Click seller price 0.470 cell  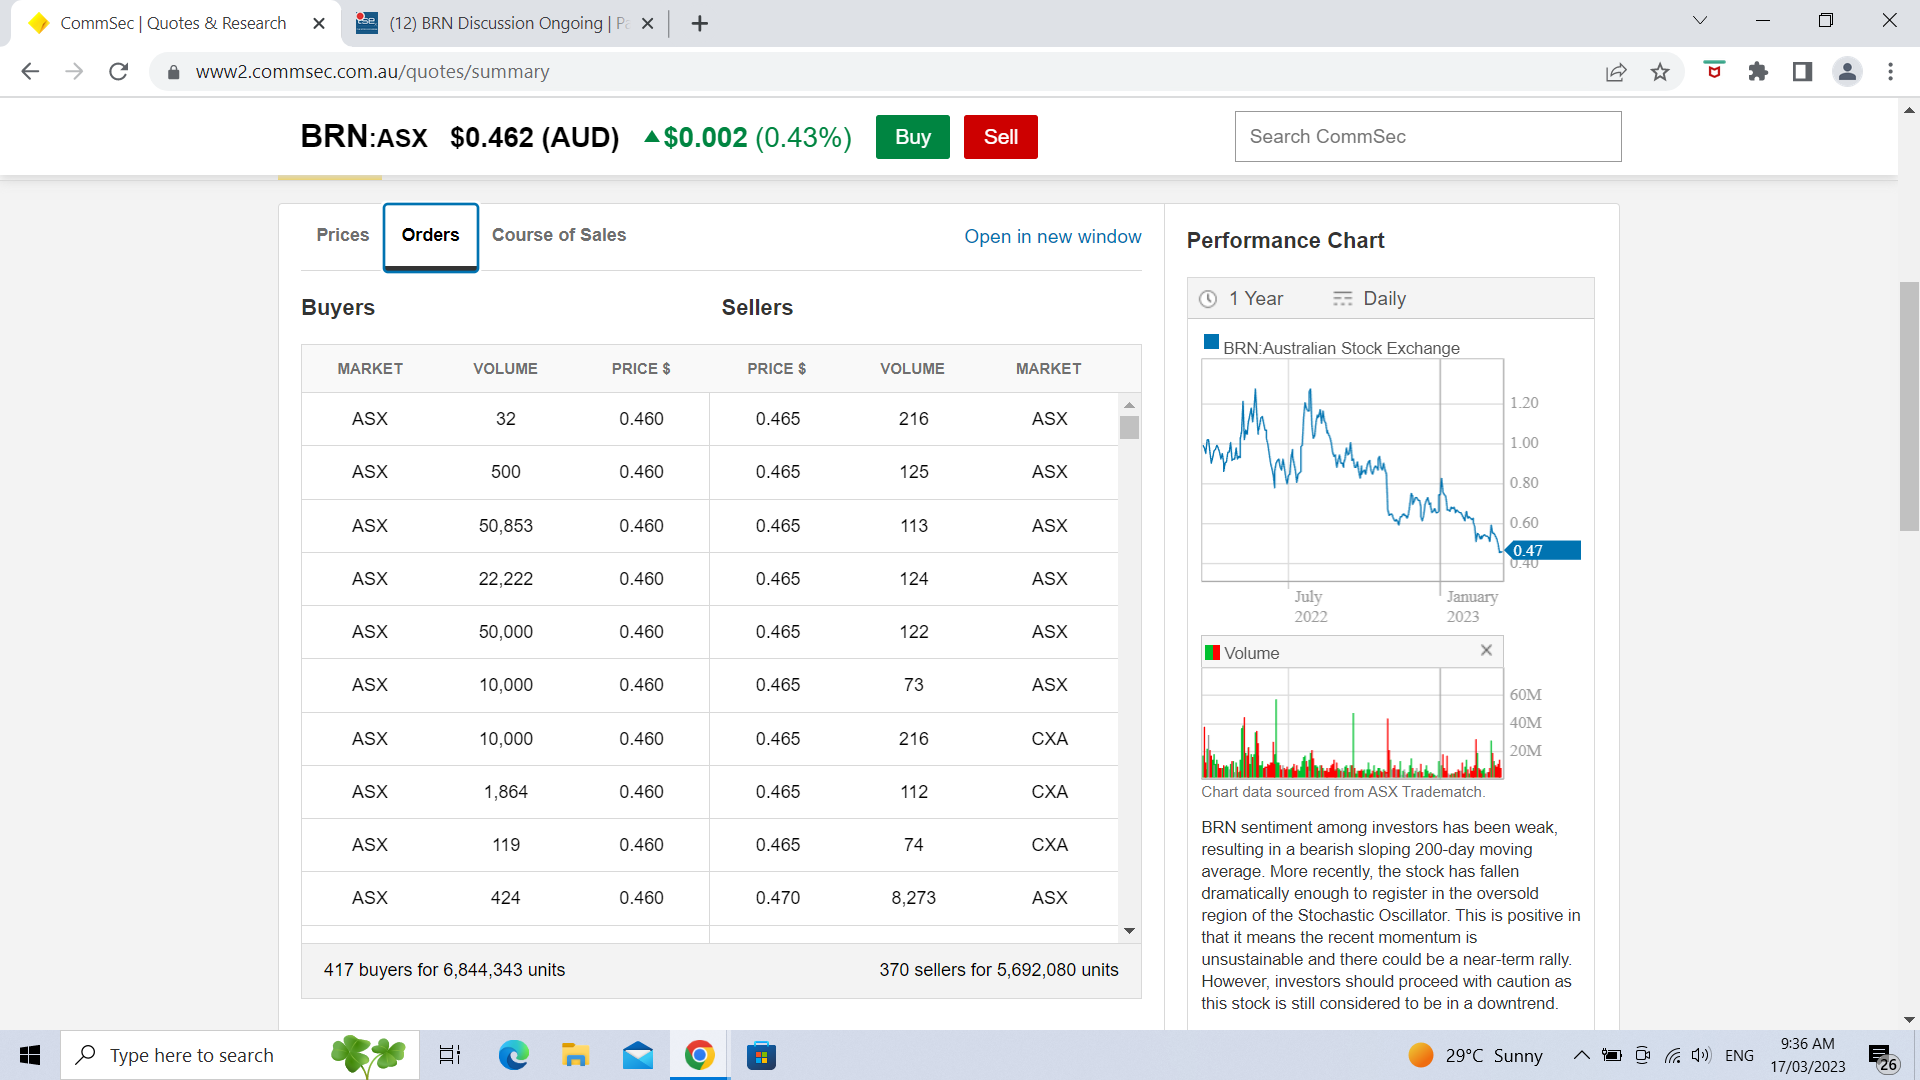click(777, 898)
